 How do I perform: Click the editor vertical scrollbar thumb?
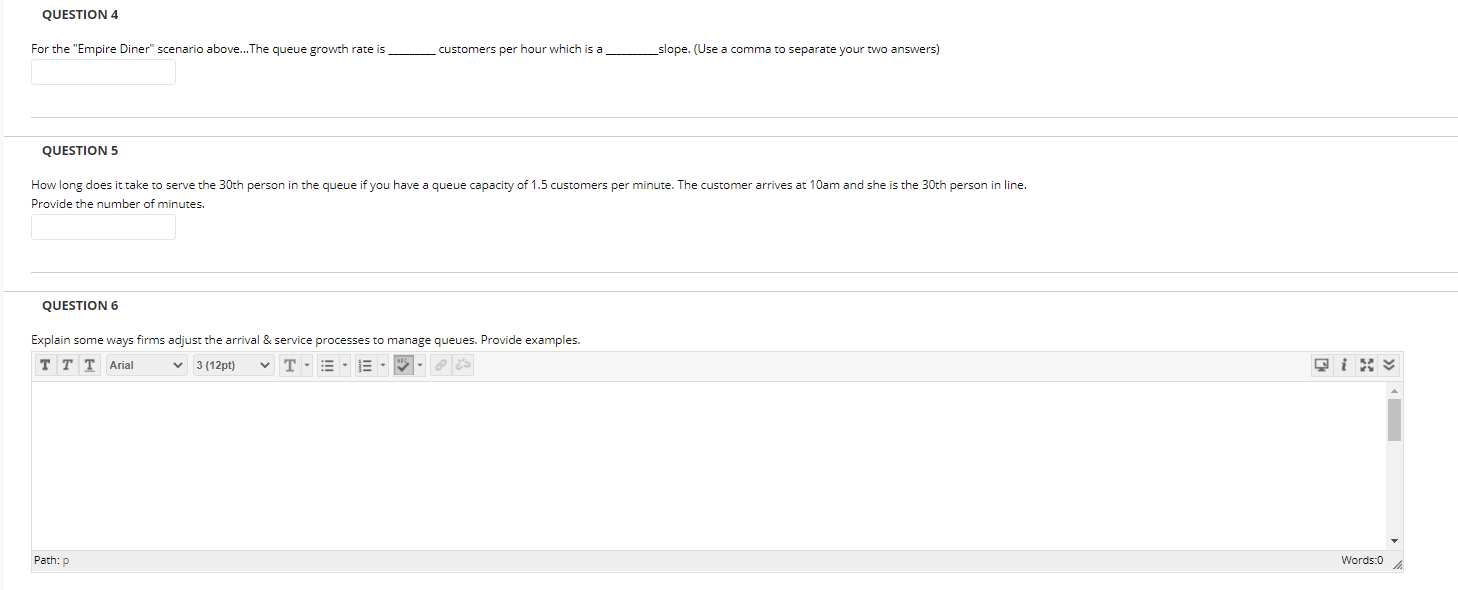click(1394, 419)
